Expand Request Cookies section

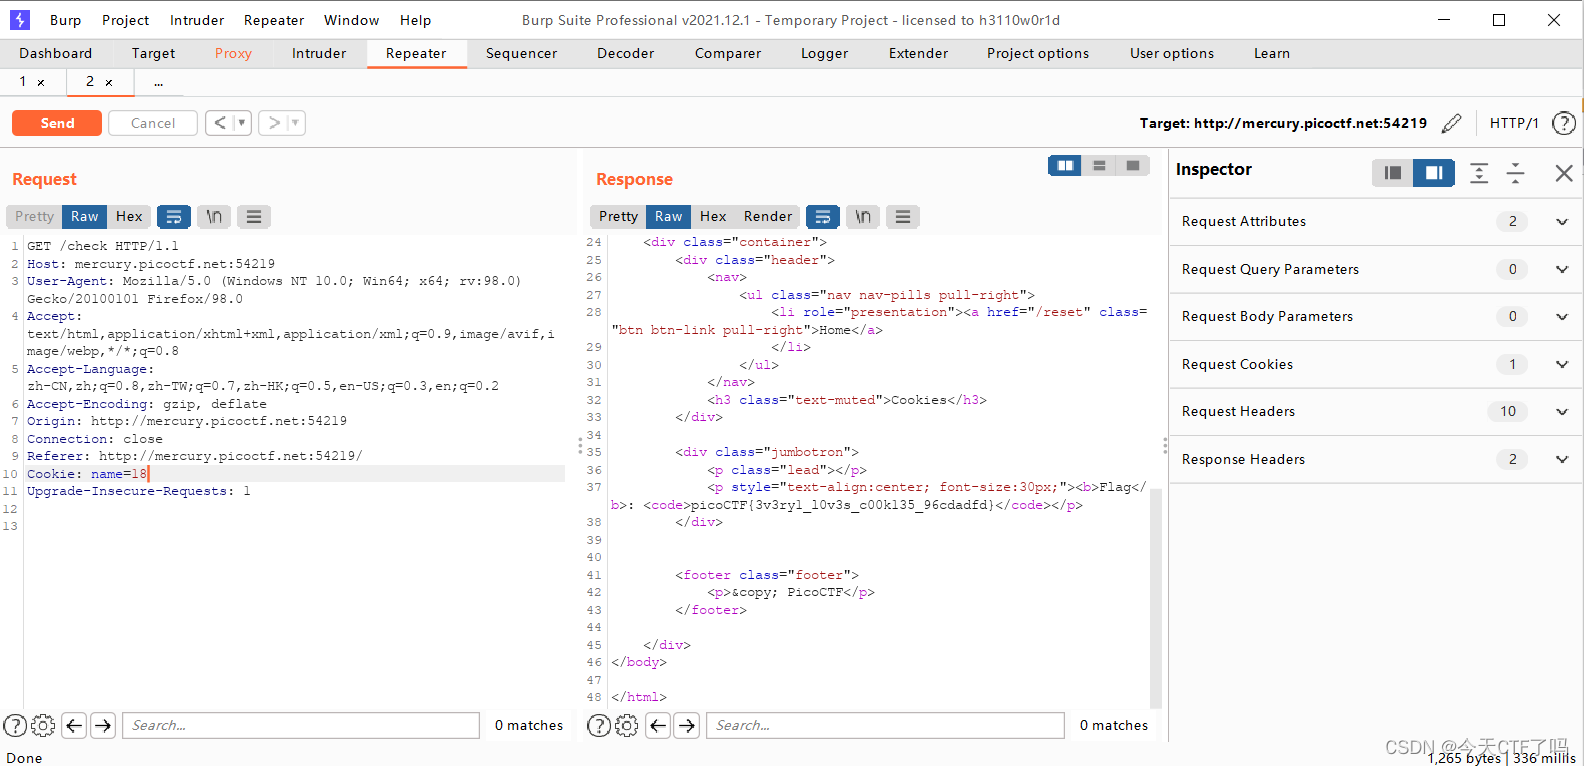(1562, 364)
